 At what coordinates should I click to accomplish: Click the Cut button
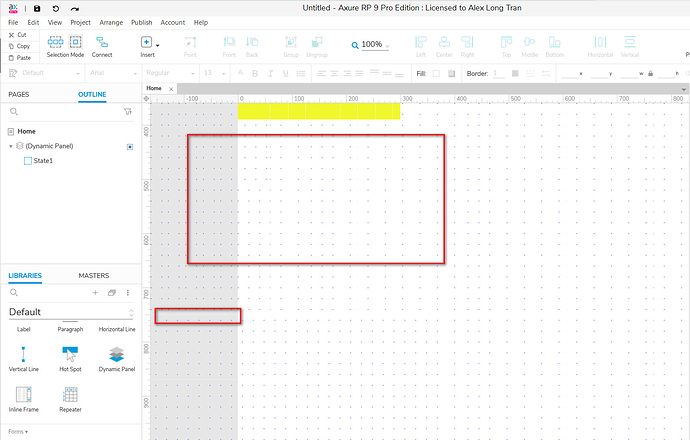[18, 34]
